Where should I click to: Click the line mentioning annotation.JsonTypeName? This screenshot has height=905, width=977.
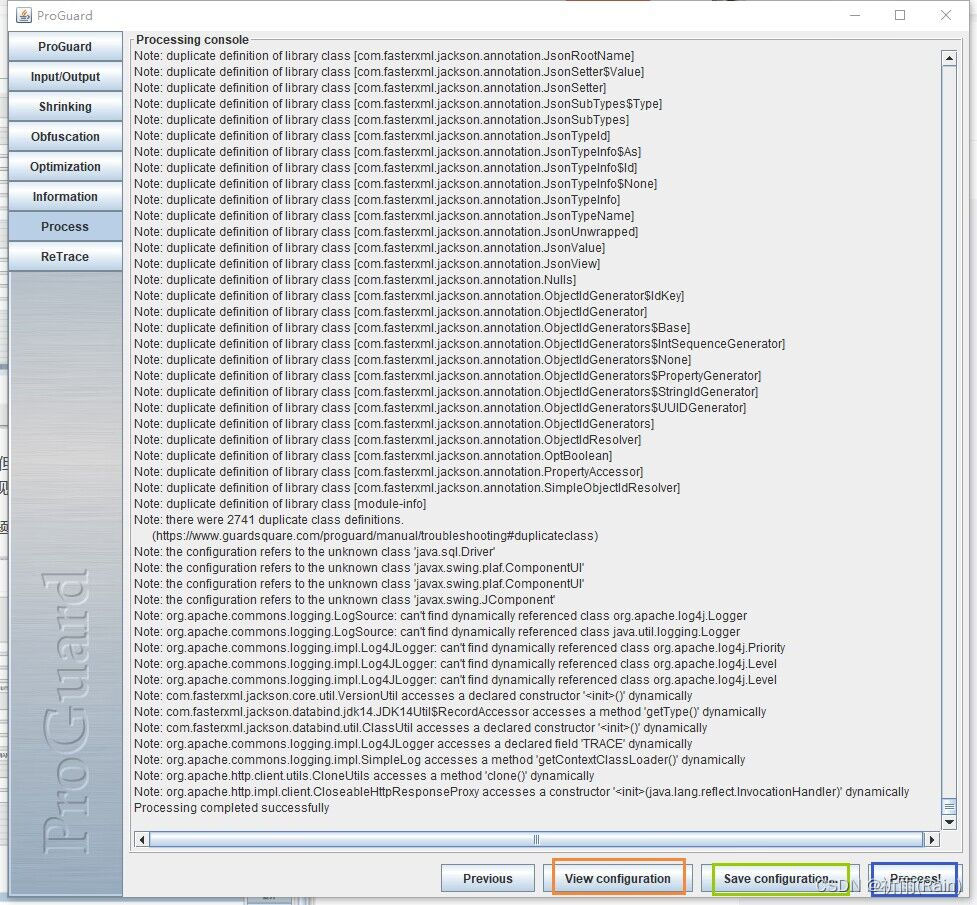point(384,216)
